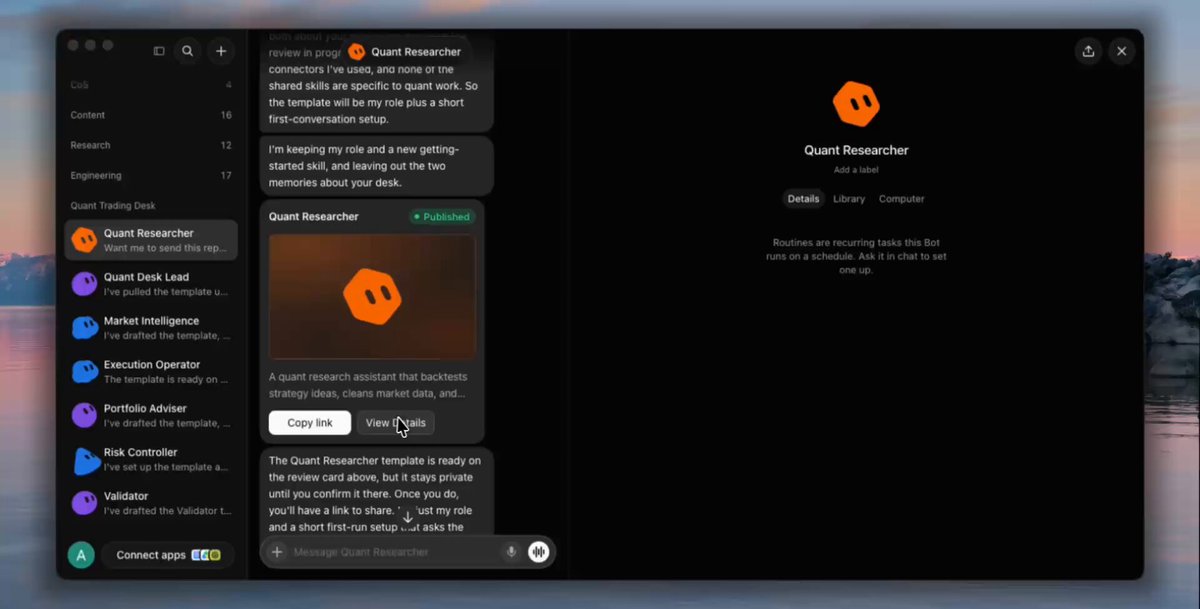
Task: Click the purple Portfolio Adviser avatar
Action: [x=85, y=415]
